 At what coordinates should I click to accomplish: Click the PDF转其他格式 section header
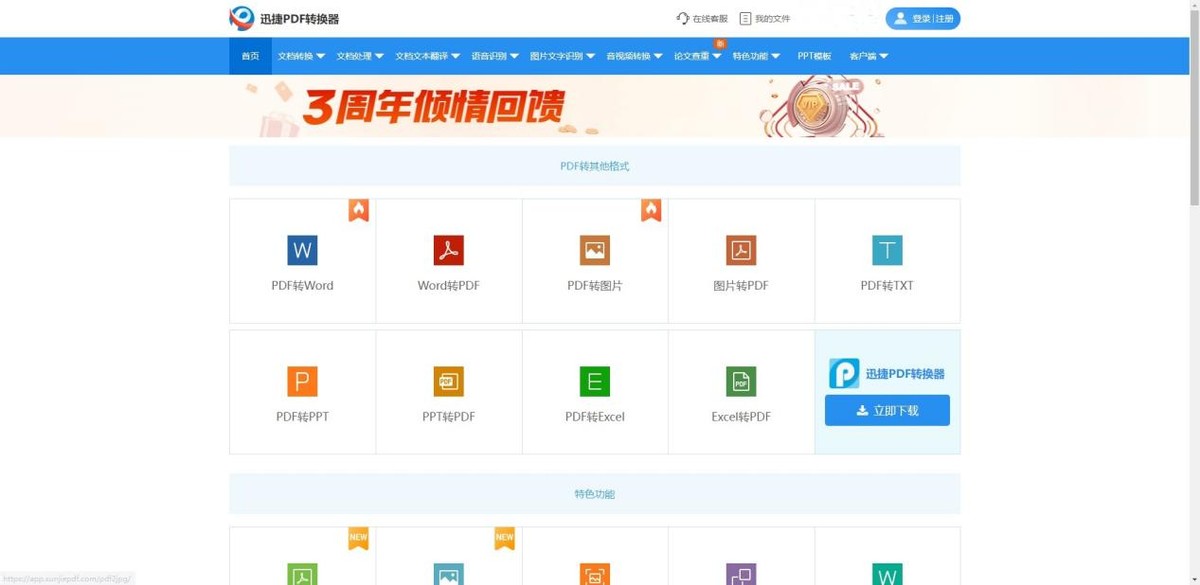pos(595,166)
